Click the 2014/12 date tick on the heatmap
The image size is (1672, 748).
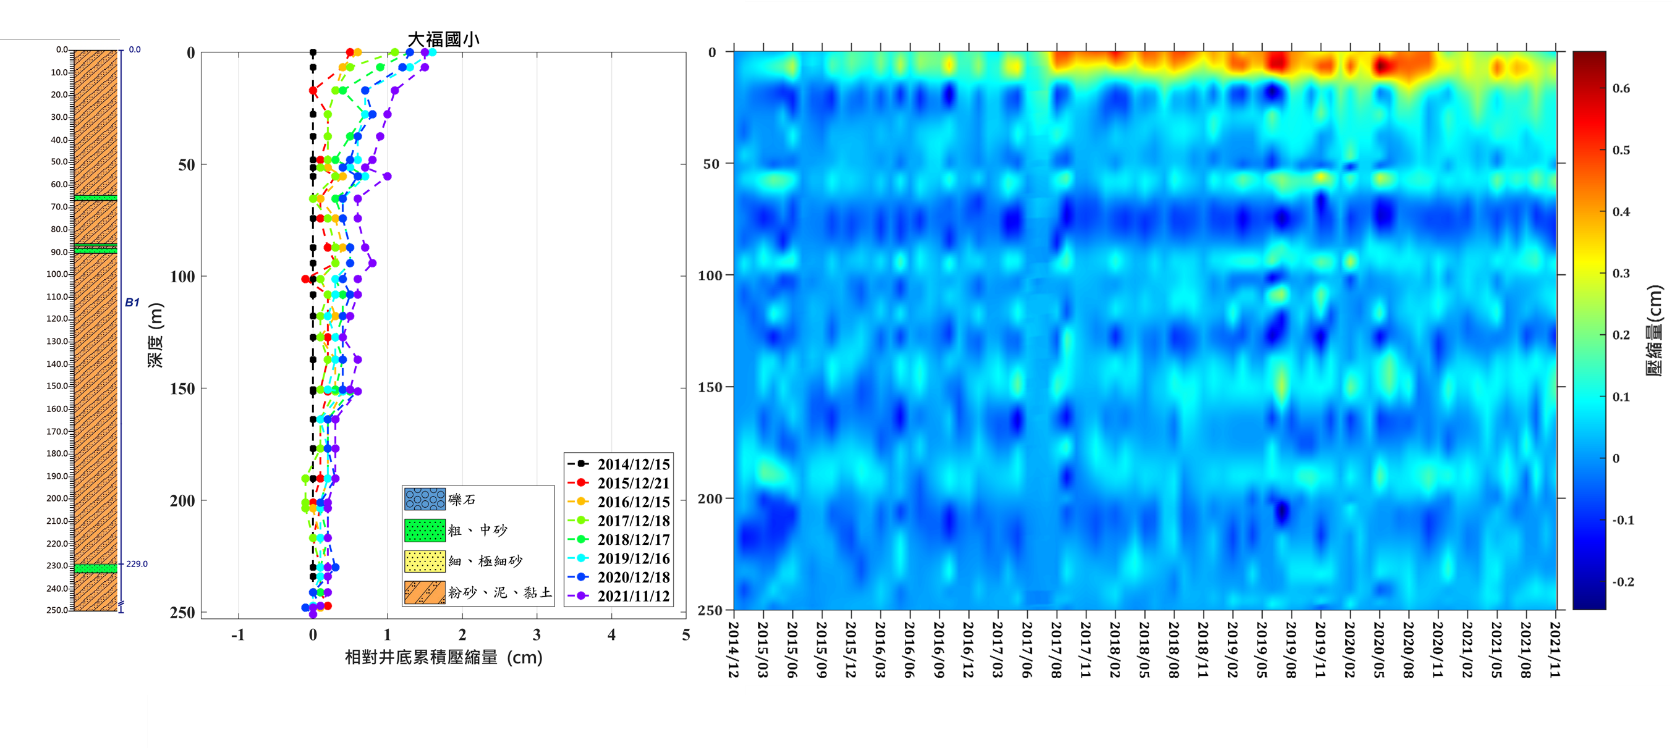tap(734, 649)
